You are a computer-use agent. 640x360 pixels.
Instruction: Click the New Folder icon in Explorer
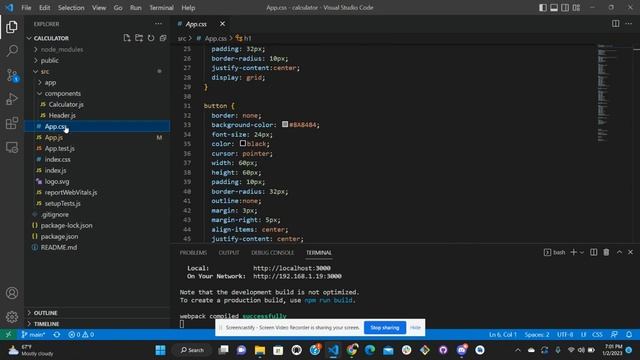click(139, 38)
